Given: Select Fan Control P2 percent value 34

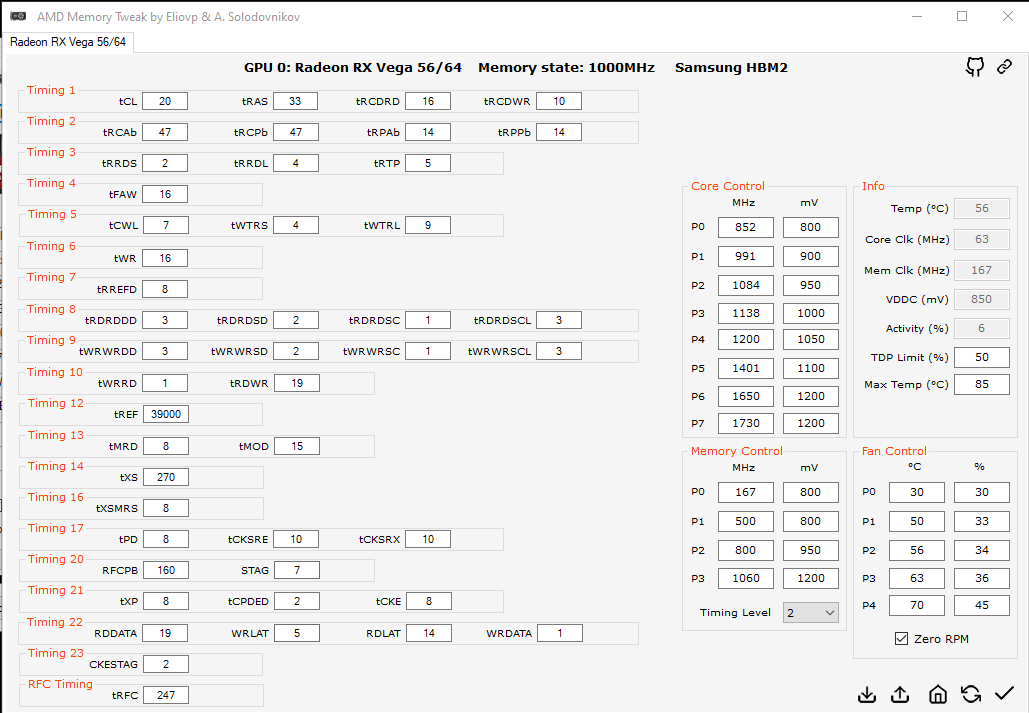Looking at the screenshot, I should click(982, 550).
